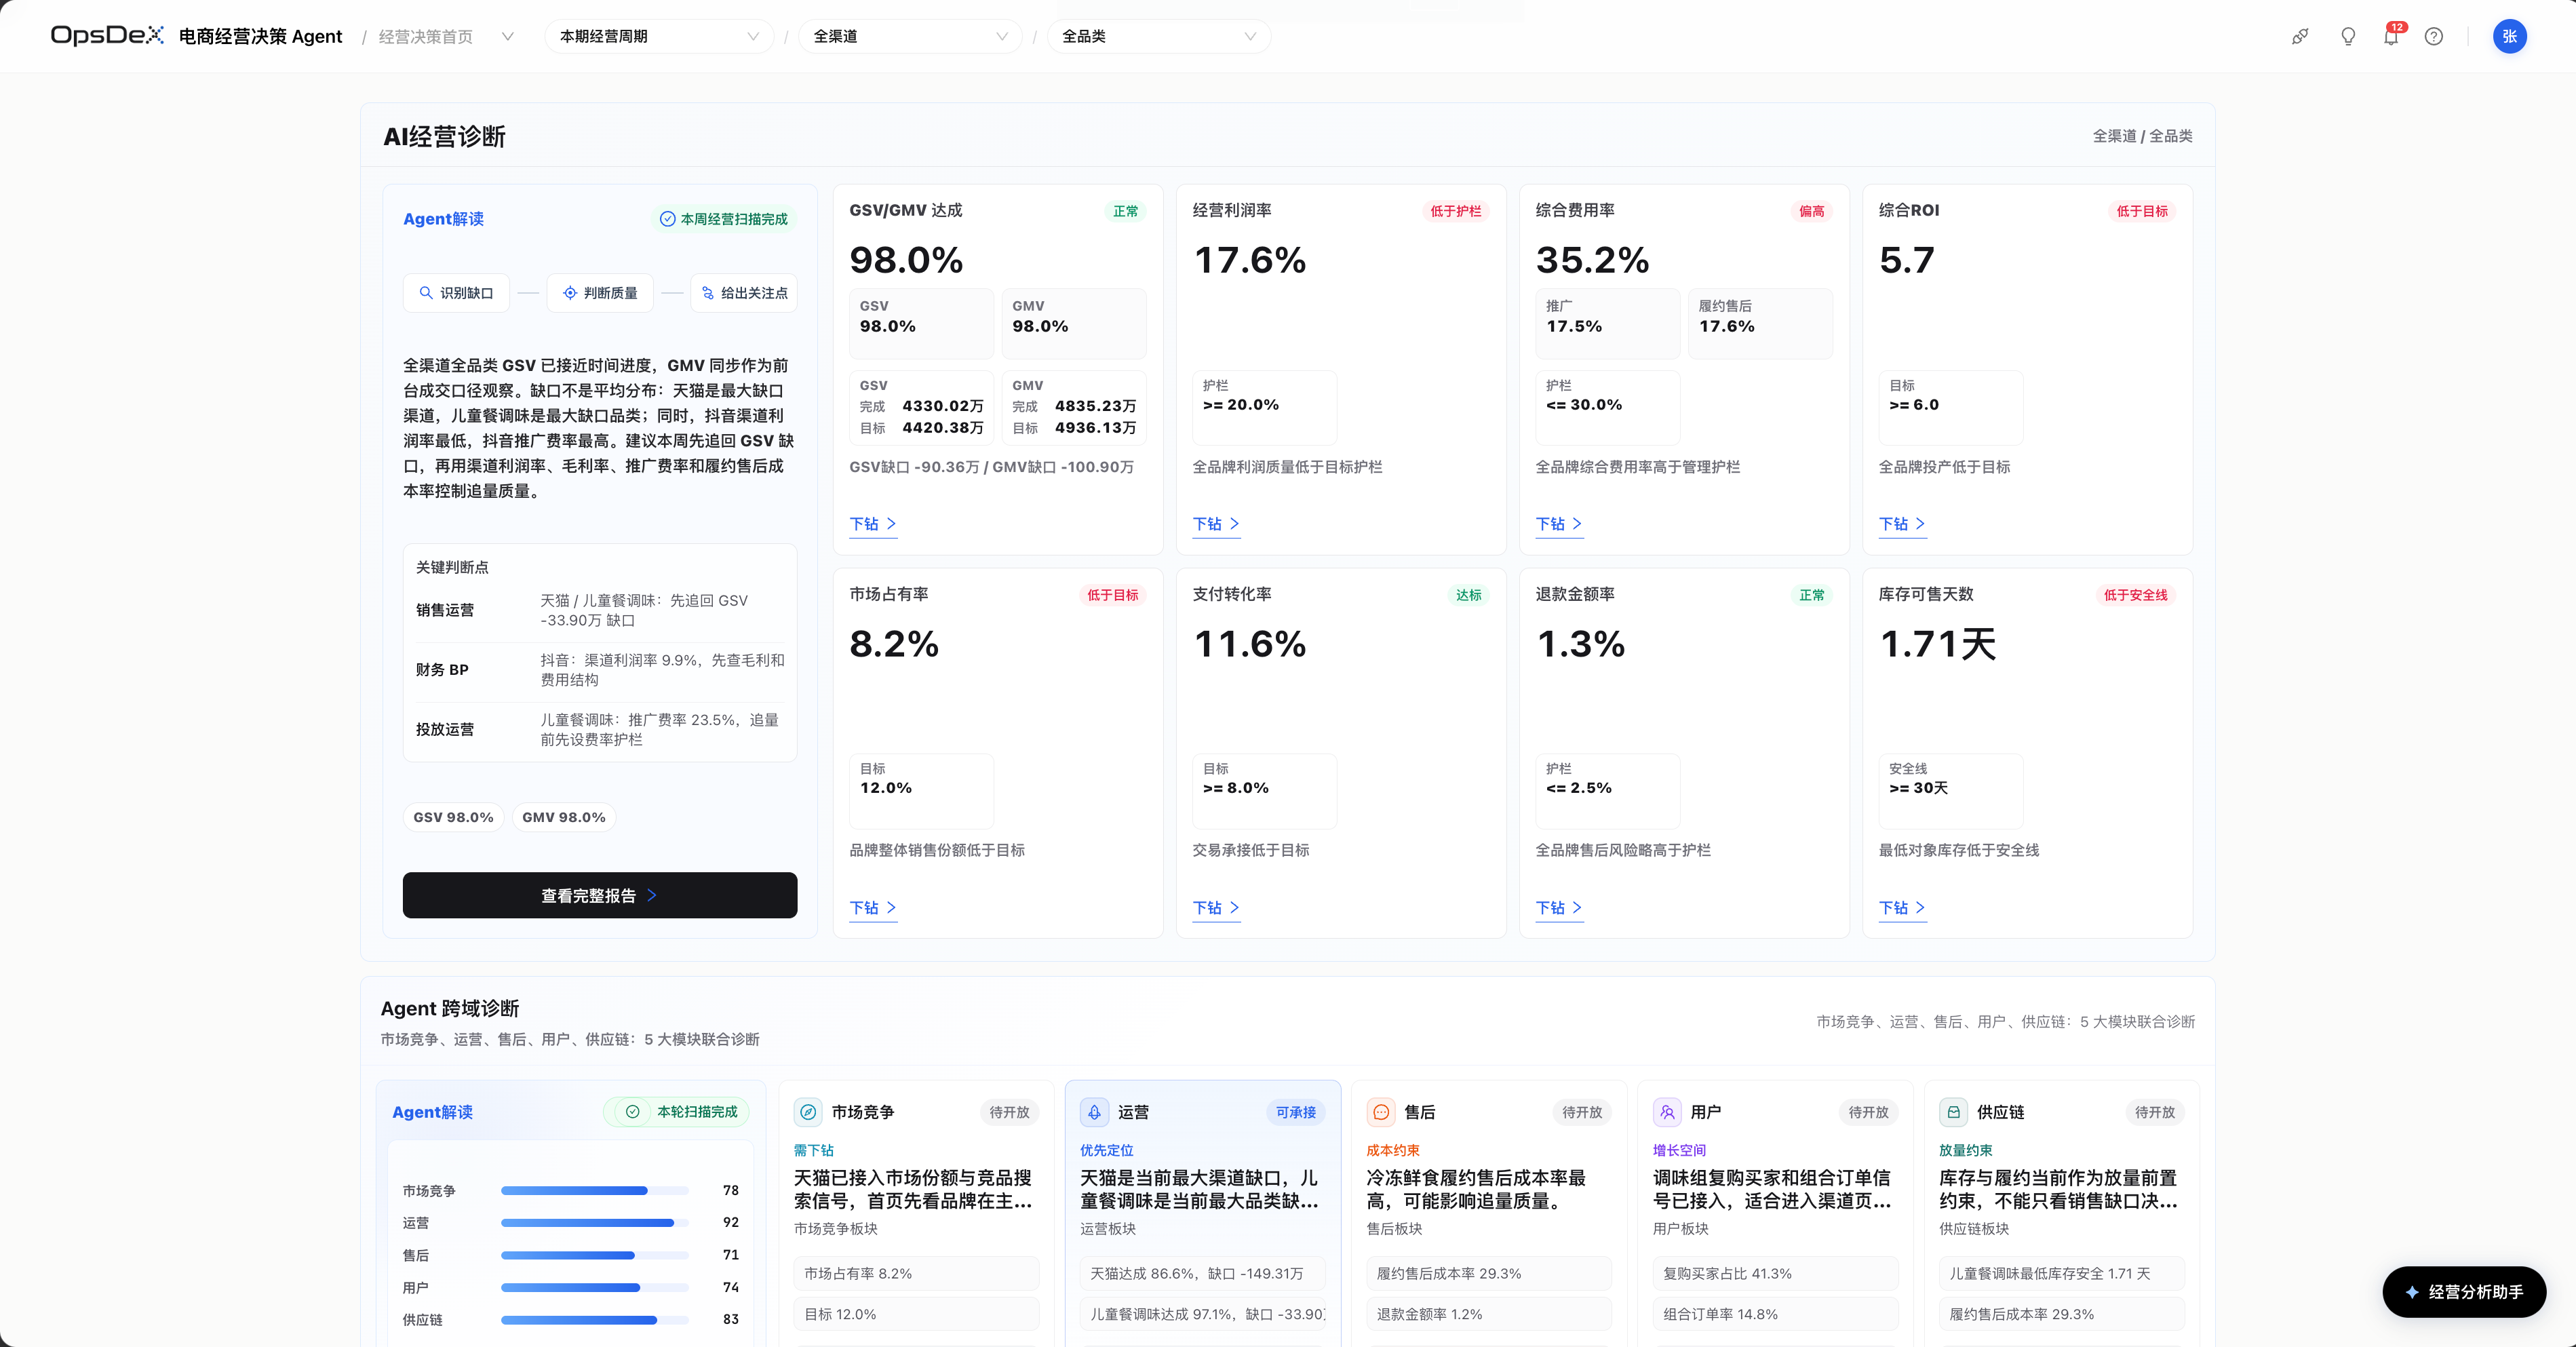Click the 市场竞争 score progress bar

tap(595, 1190)
